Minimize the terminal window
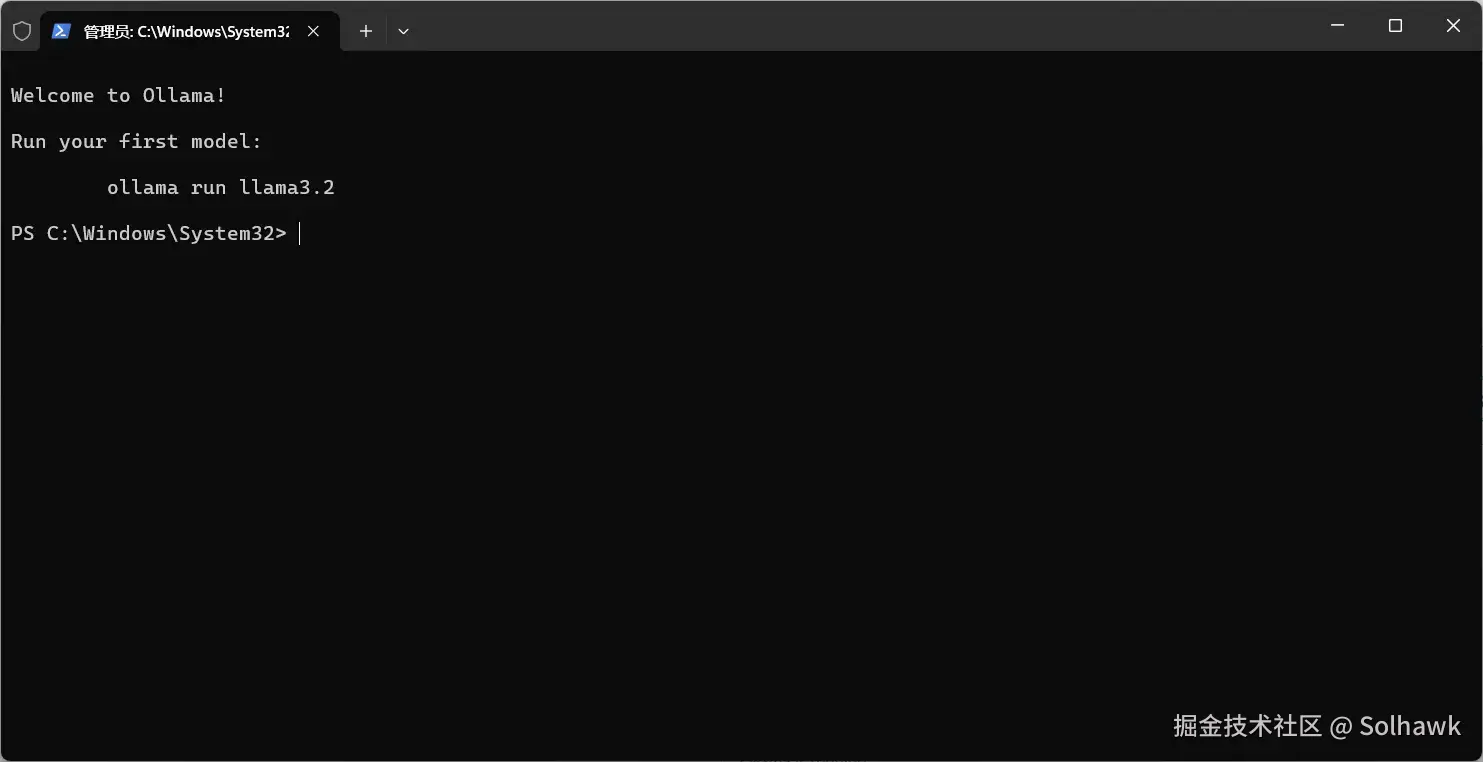 [1338, 26]
